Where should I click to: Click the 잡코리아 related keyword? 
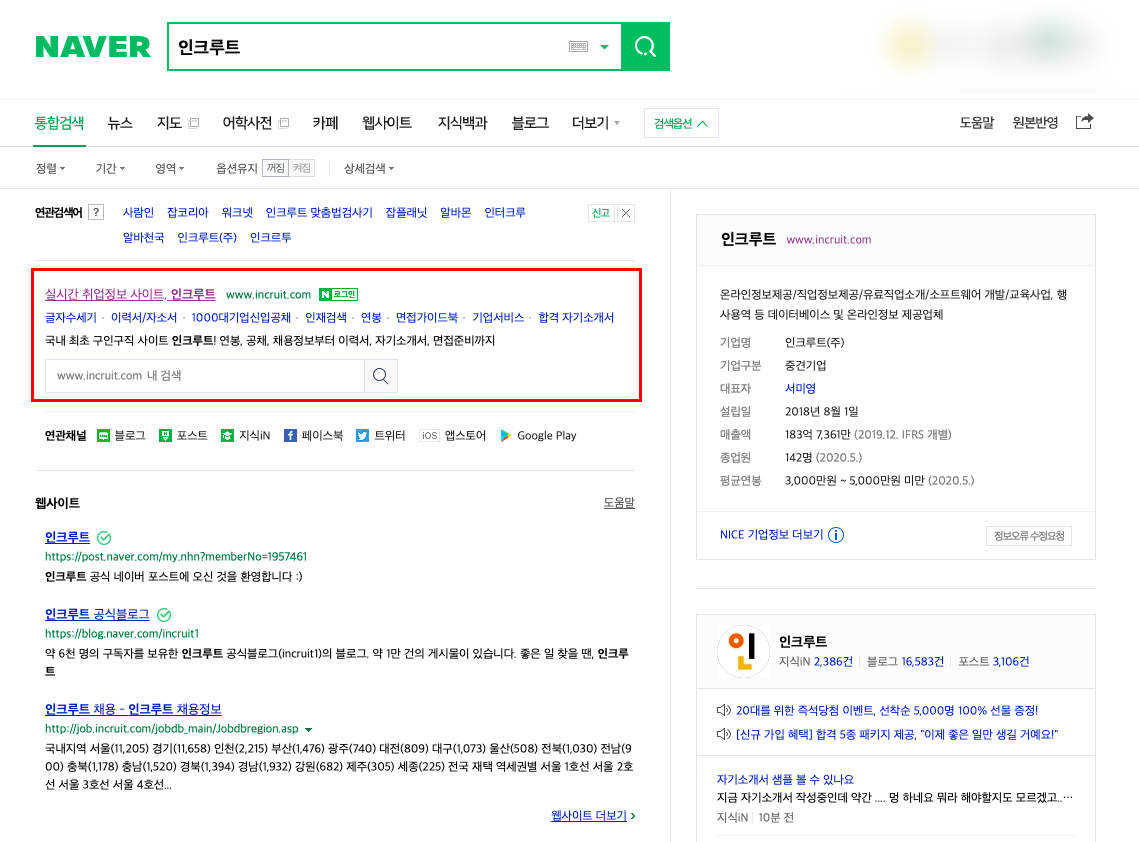[x=187, y=212]
